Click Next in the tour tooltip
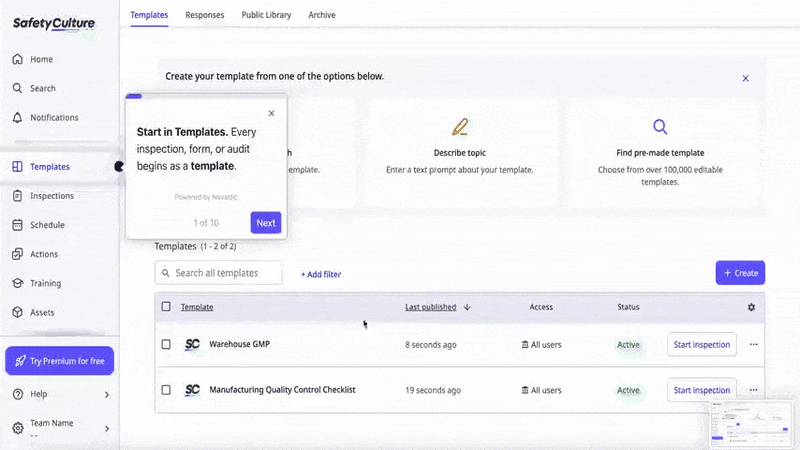Viewport: 800px width, 450px height. coord(266,223)
